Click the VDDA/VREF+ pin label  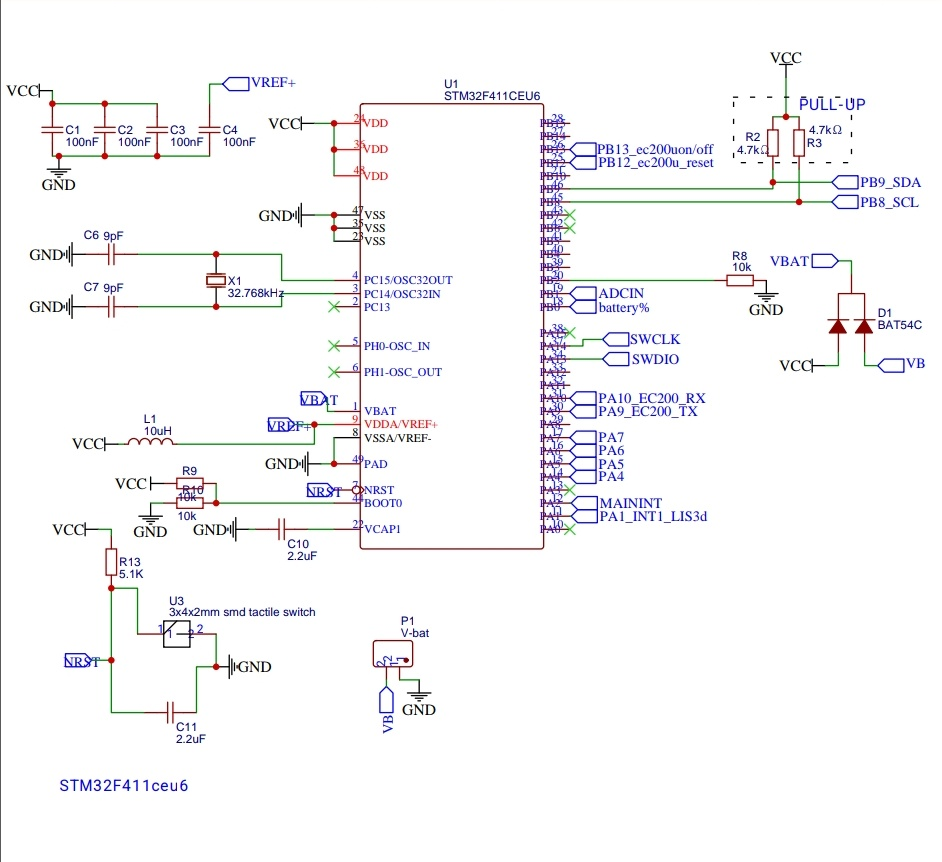pos(401,425)
